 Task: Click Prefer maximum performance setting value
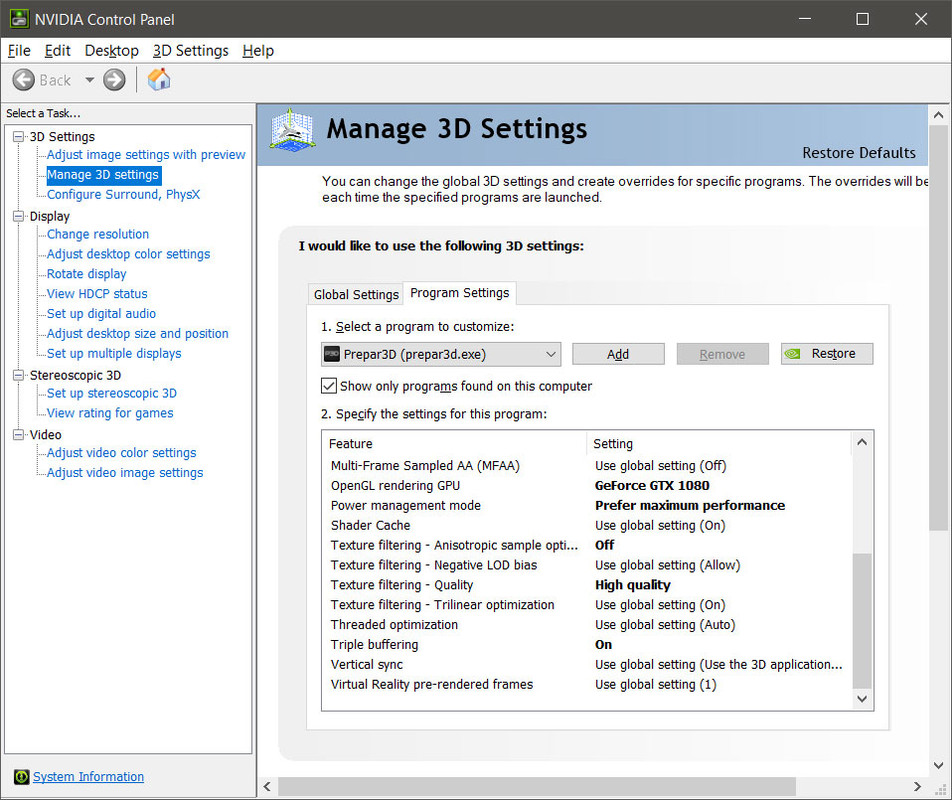click(x=690, y=506)
